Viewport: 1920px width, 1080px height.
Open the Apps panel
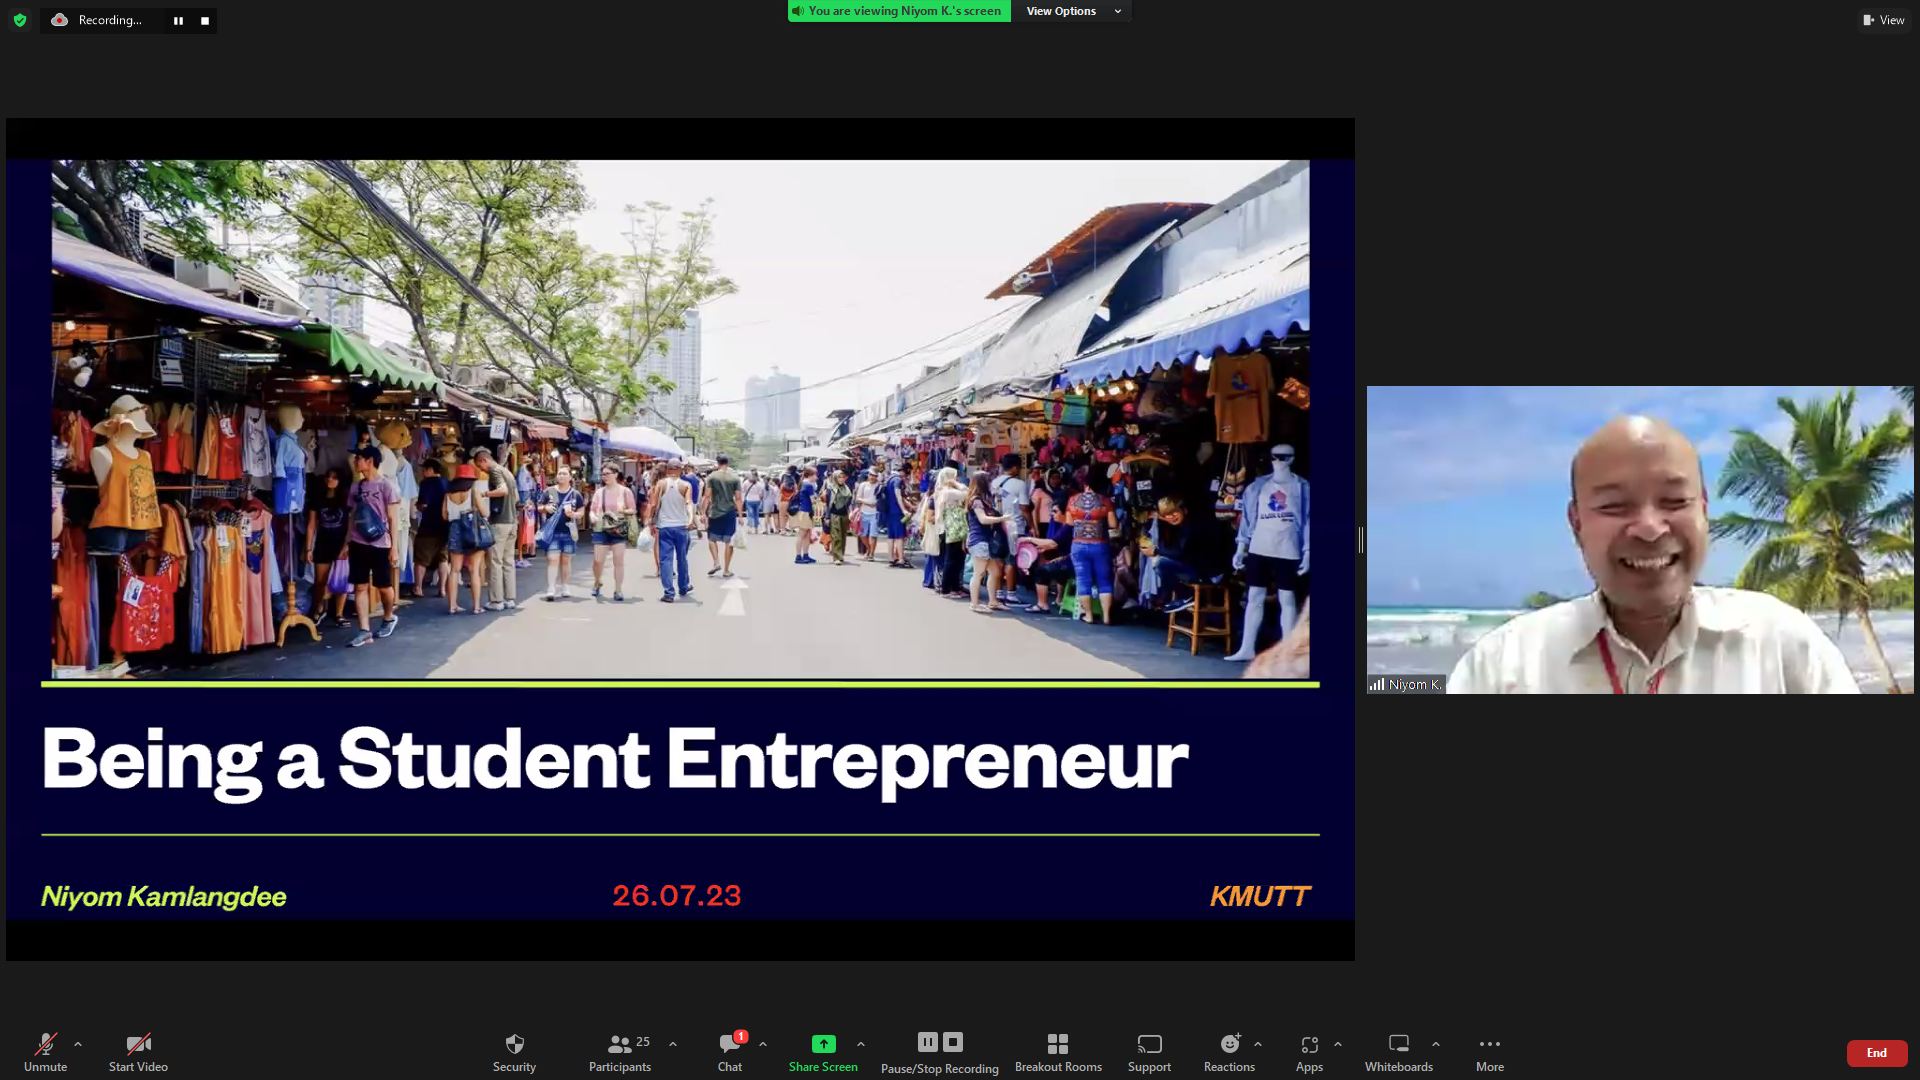tap(1309, 1052)
